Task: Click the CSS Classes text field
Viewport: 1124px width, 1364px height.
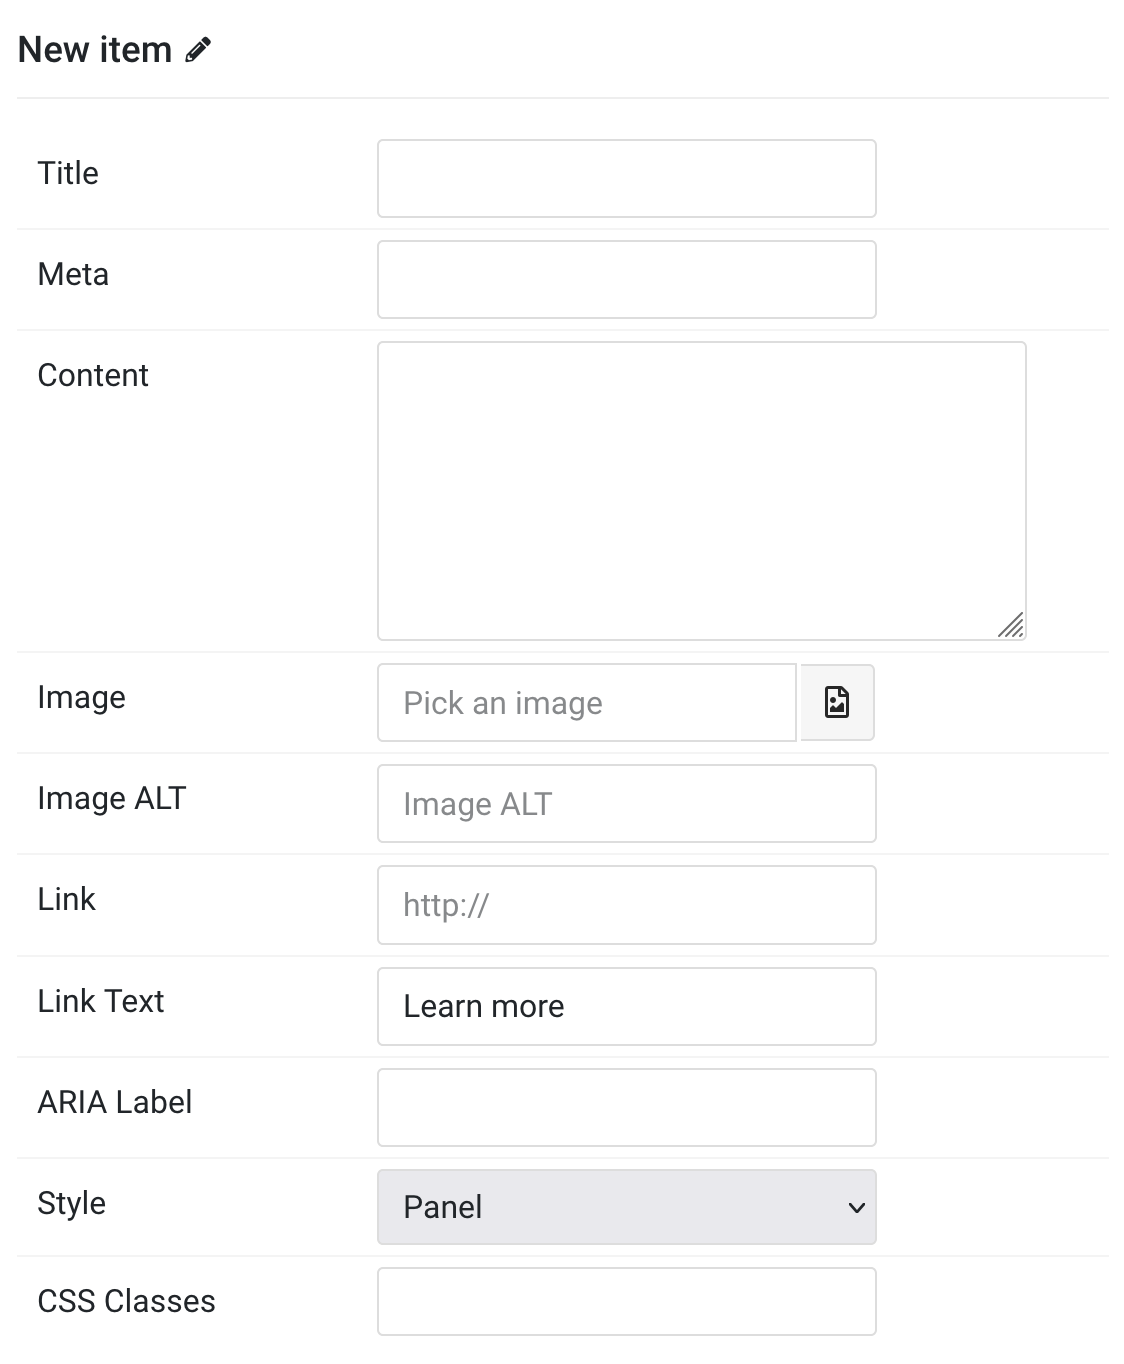Action: 627,1301
